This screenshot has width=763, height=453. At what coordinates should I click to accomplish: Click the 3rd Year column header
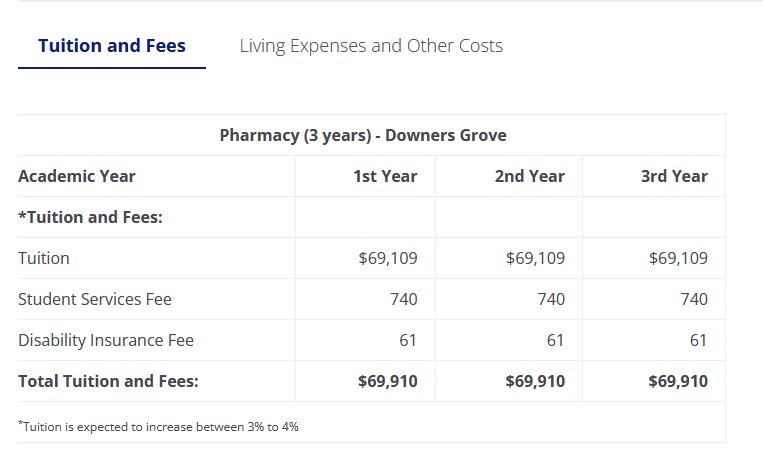(x=674, y=176)
